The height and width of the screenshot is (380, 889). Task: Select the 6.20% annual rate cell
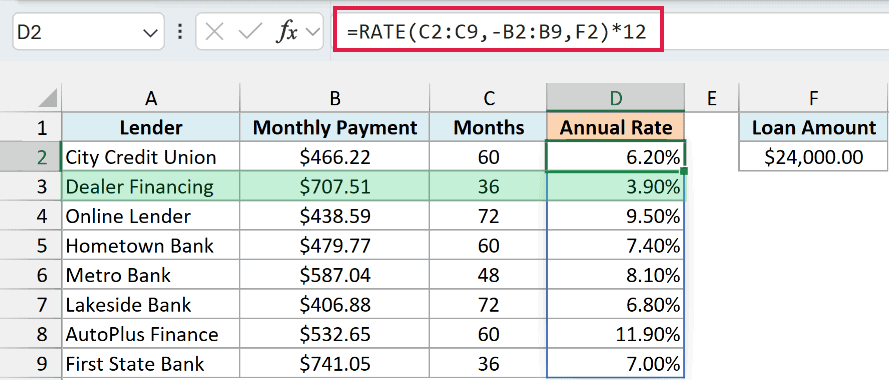[x=616, y=157]
